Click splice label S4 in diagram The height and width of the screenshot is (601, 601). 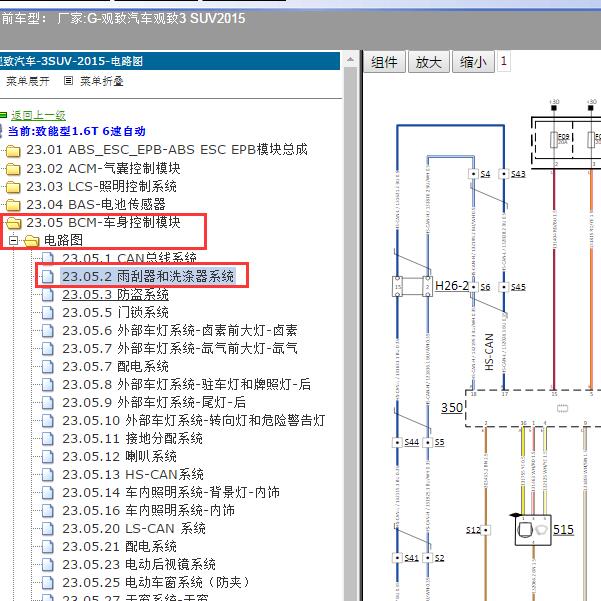point(485,174)
